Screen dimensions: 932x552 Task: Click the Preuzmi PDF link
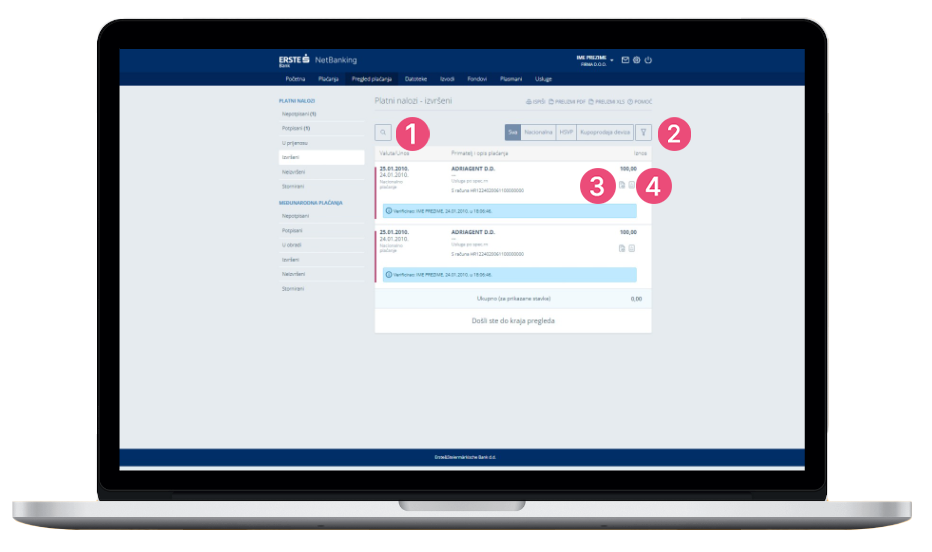pyautogui.click(x=568, y=102)
